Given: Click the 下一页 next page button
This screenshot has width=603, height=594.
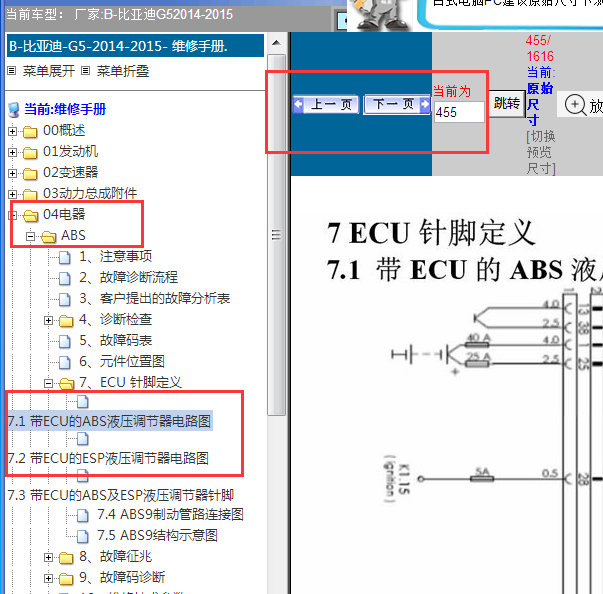Looking at the screenshot, I should 397,104.
